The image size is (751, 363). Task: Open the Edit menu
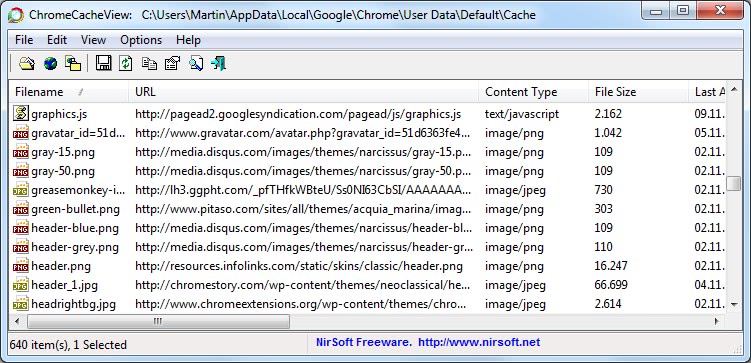coord(57,40)
